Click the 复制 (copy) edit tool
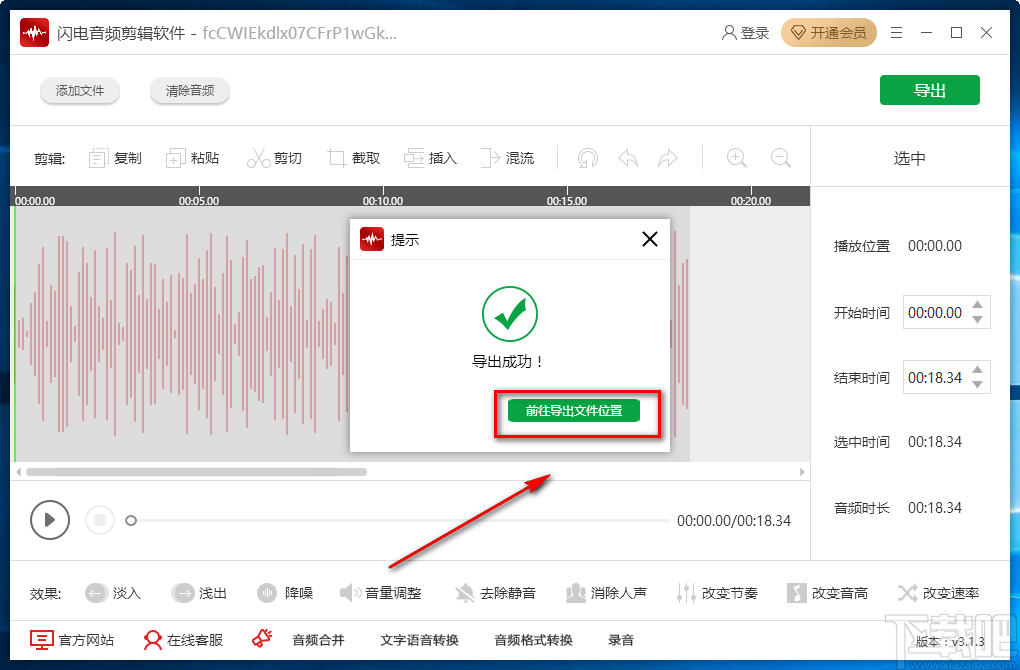The width and height of the screenshot is (1020, 670). (115, 158)
